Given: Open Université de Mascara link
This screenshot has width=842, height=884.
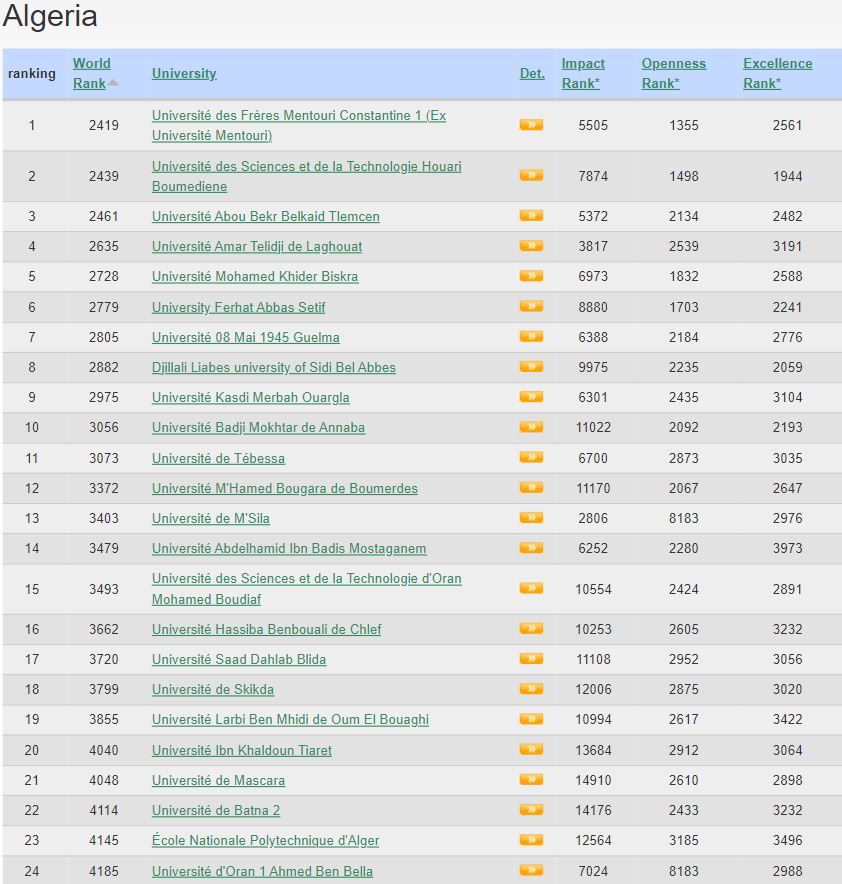Looking at the screenshot, I should coord(218,780).
